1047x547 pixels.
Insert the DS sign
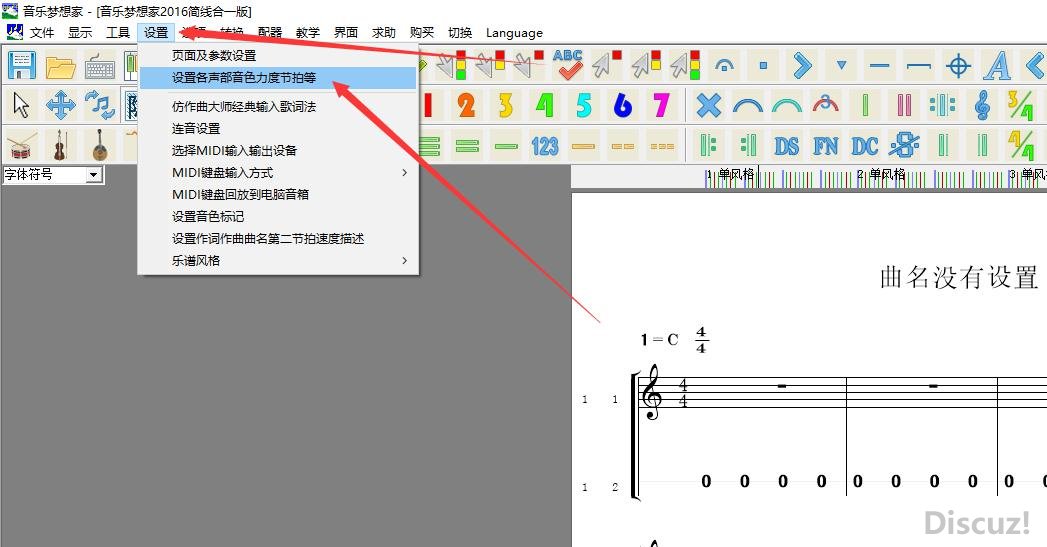coord(787,145)
